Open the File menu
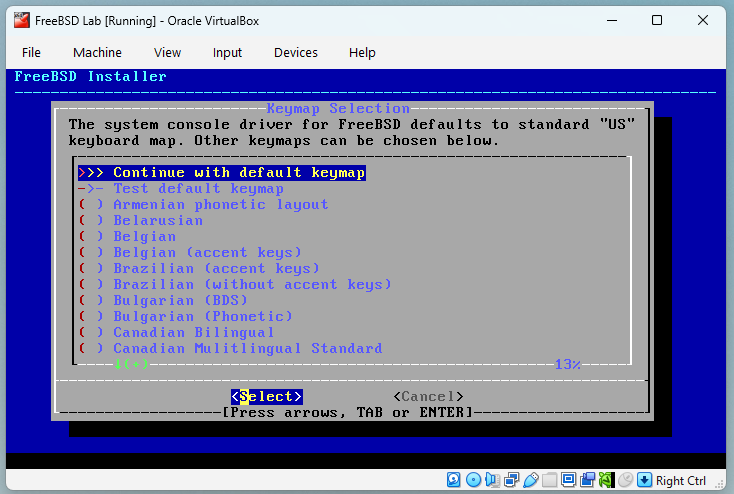Viewport: 734px width, 494px height. pyautogui.click(x=31, y=52)
